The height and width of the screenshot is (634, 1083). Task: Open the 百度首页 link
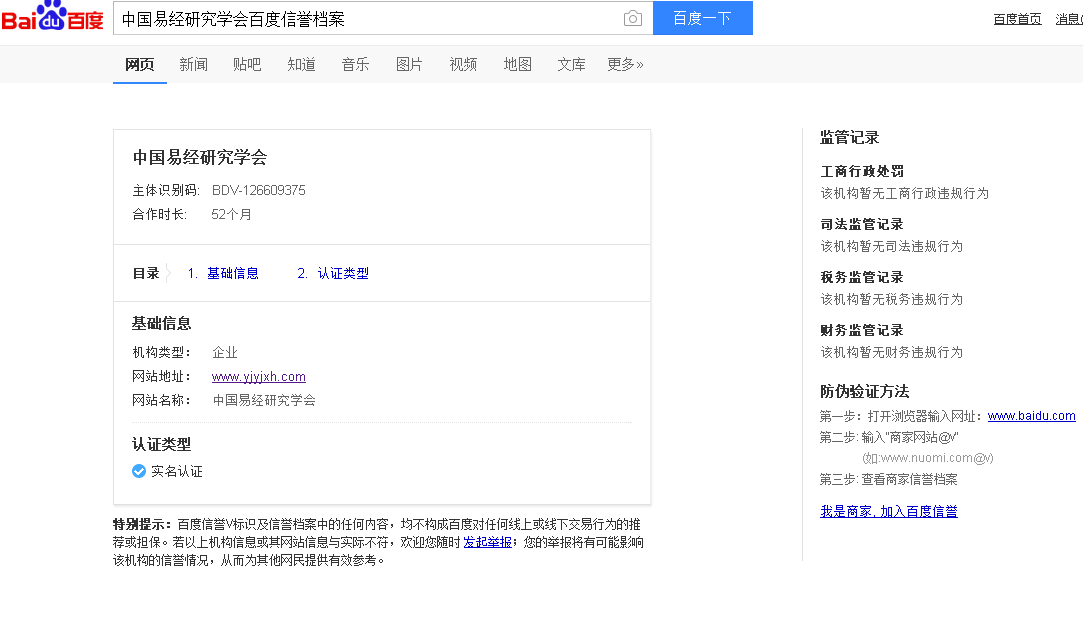[1017, 19]
